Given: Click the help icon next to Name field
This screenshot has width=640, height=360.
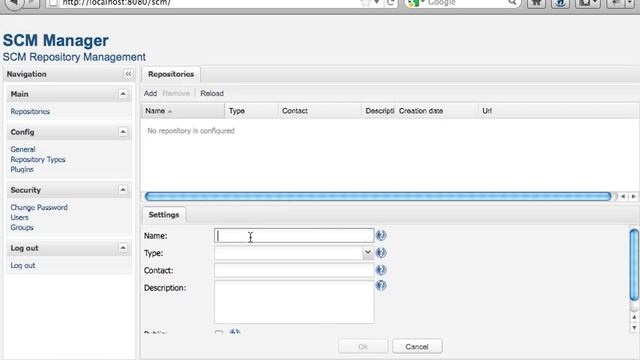Looking at the screenshot, I should 381,236.
